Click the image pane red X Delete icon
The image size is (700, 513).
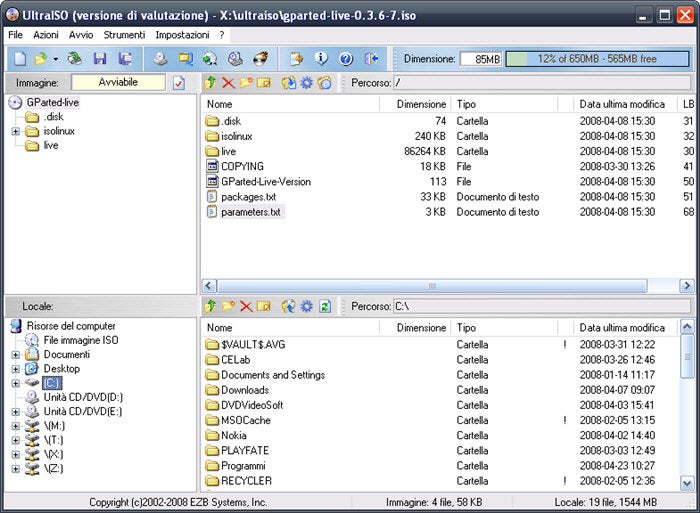click(228, 83)
